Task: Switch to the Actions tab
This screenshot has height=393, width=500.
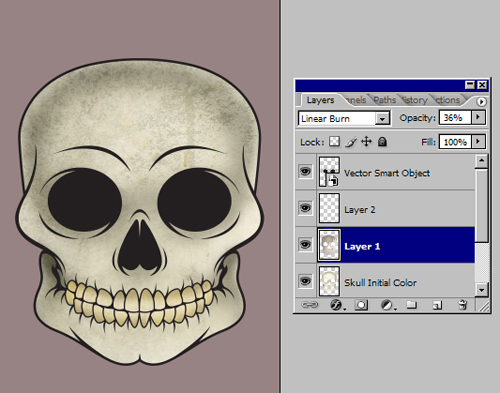Action: 448,100
